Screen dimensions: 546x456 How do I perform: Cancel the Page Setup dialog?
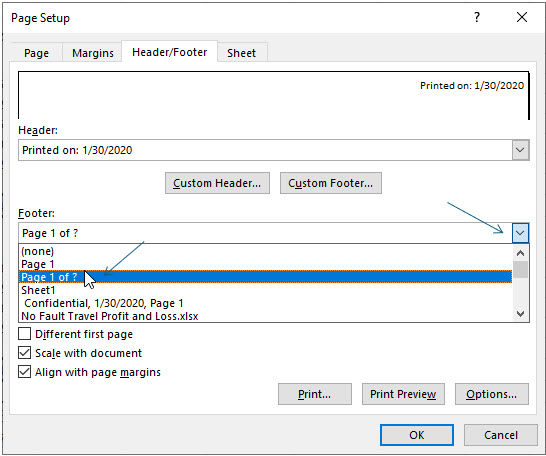click(x=501, y=435)
